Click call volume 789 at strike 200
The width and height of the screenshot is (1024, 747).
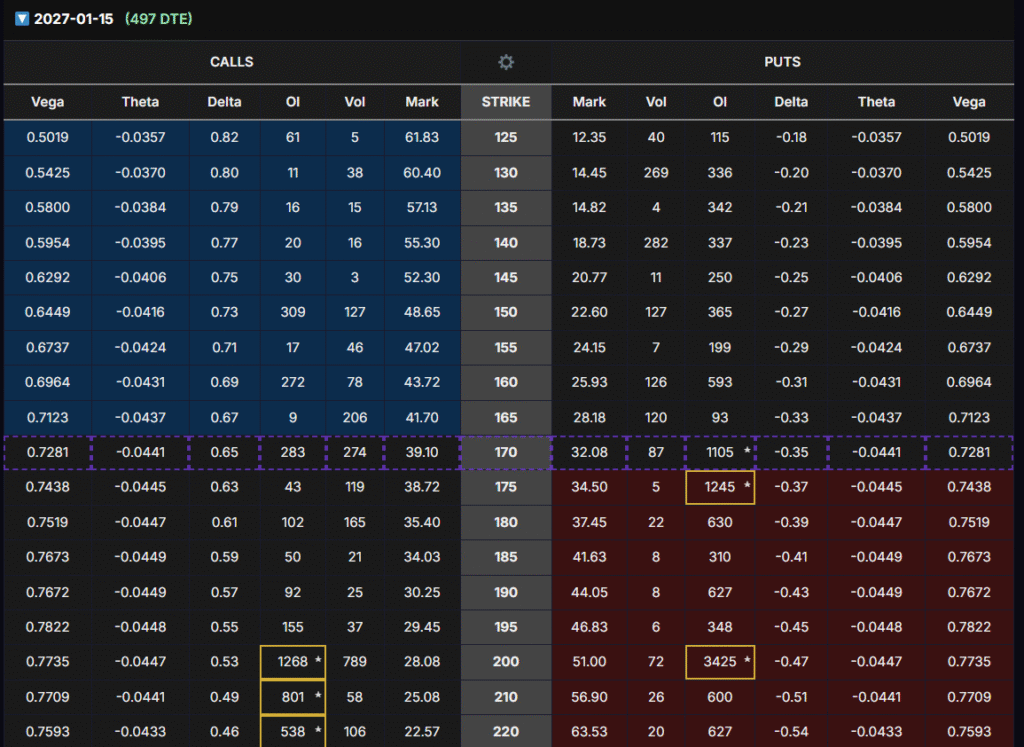[x=355, y=662]
